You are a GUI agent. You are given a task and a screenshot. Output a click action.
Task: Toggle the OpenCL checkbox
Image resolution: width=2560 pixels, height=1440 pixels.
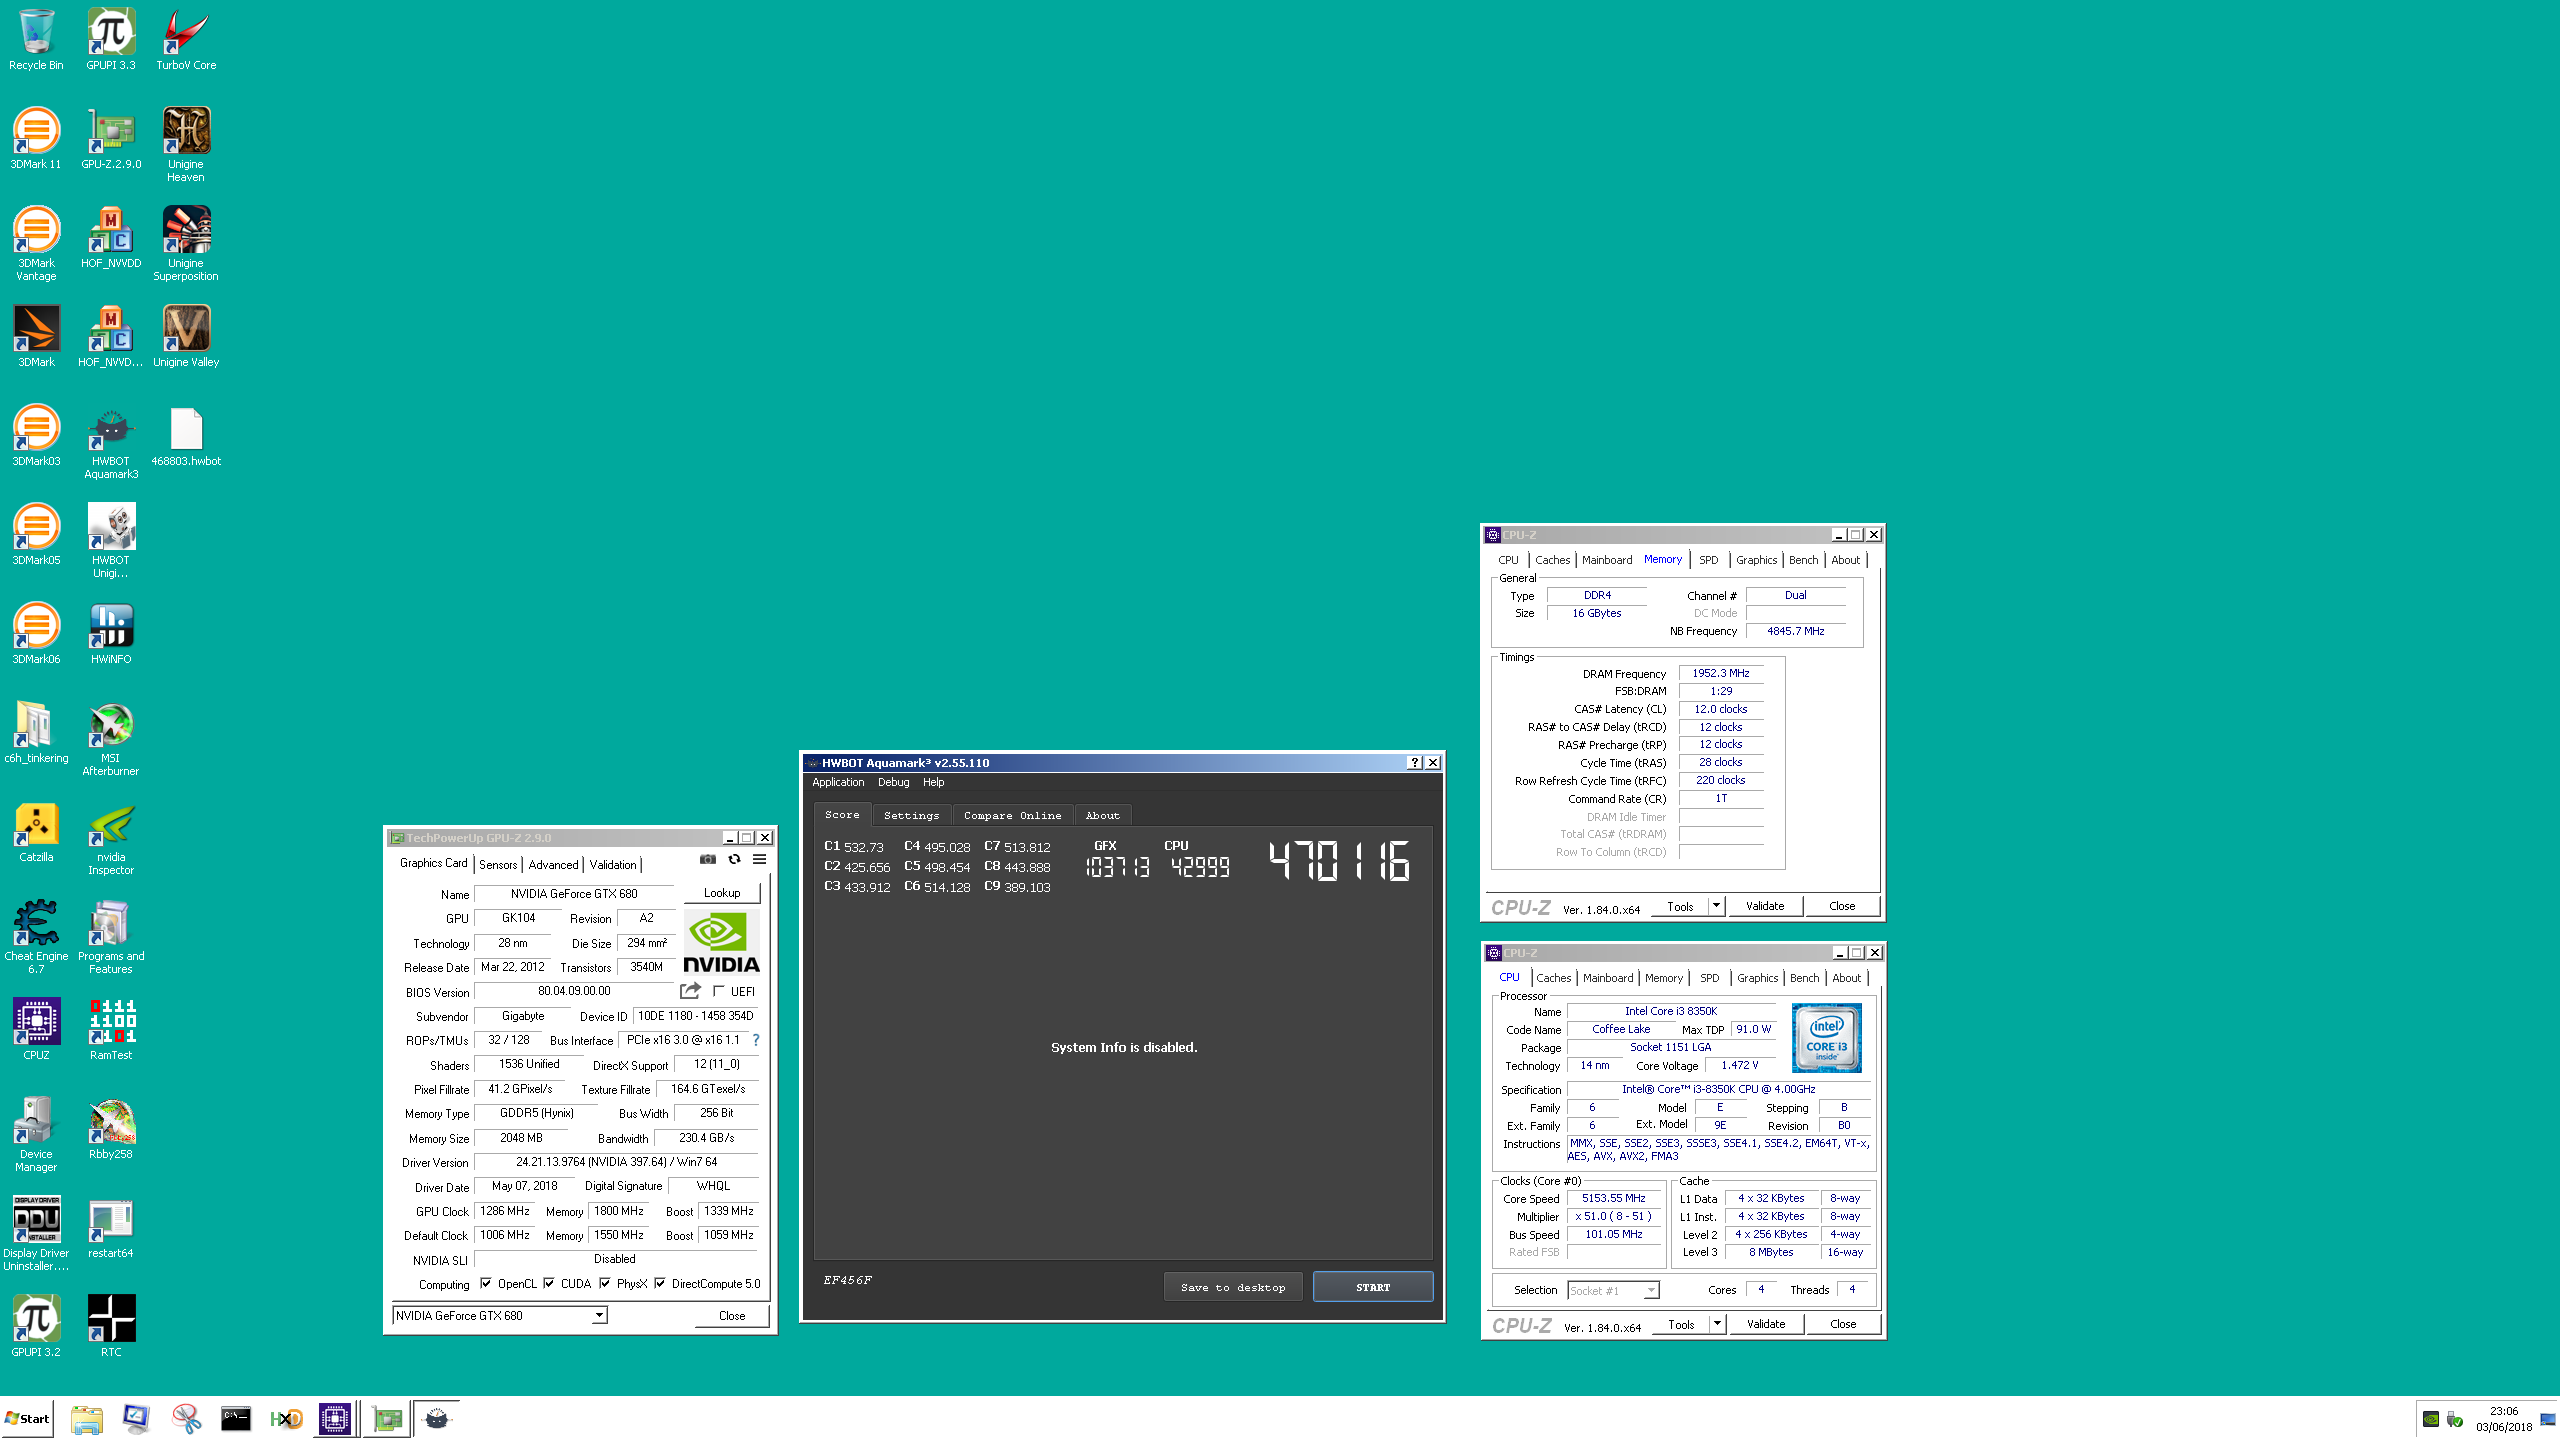[486, 1283]
